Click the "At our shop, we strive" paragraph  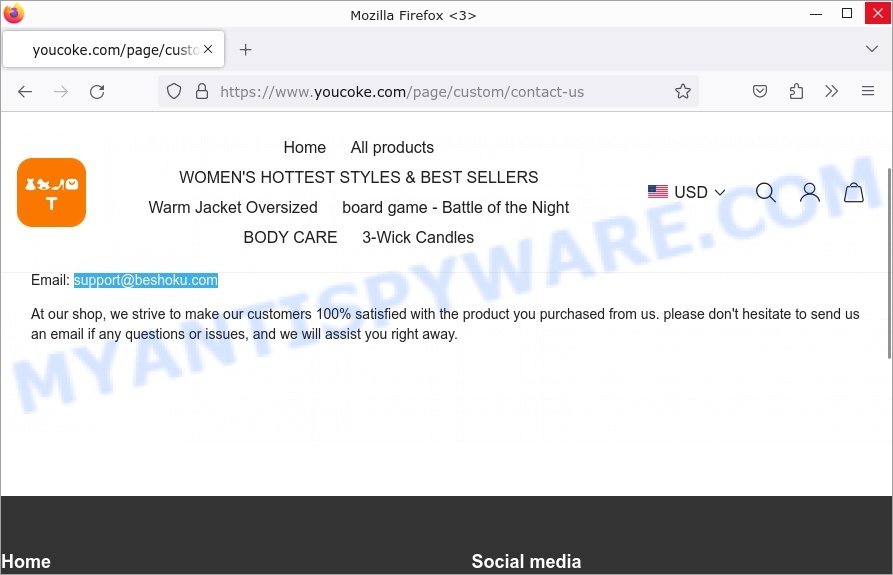click(445, 324)
